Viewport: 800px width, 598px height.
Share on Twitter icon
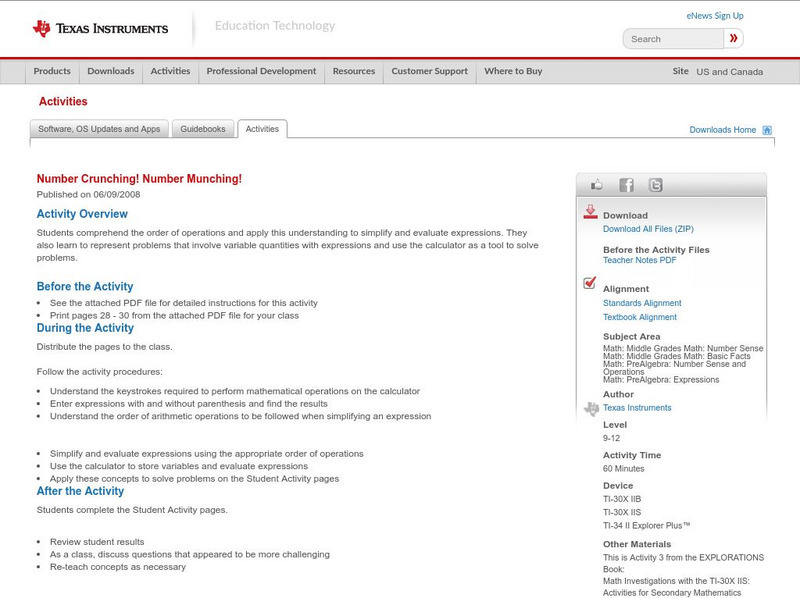[x=656, y=185]
